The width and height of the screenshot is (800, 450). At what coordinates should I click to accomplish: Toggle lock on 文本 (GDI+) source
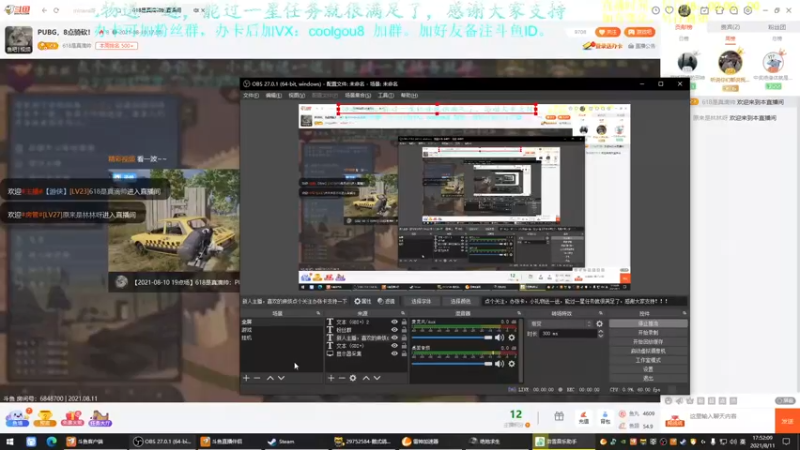point(404,345)
